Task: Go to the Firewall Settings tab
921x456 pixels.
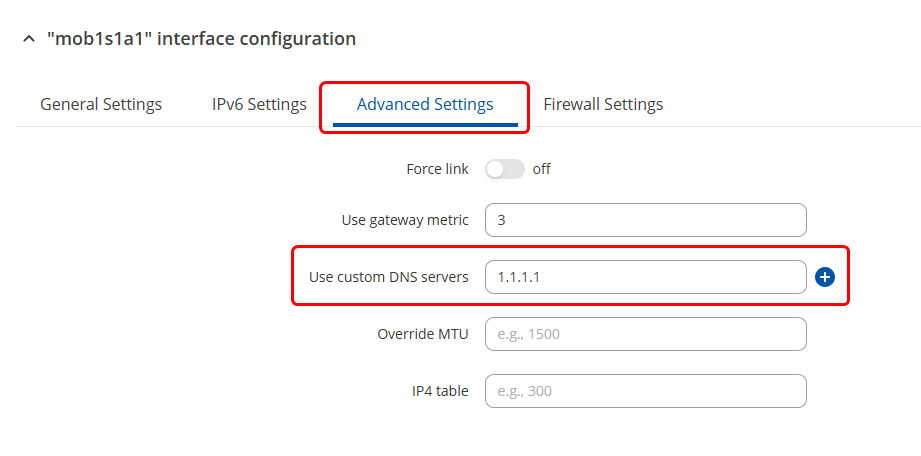Action: (x=603, y=104)
